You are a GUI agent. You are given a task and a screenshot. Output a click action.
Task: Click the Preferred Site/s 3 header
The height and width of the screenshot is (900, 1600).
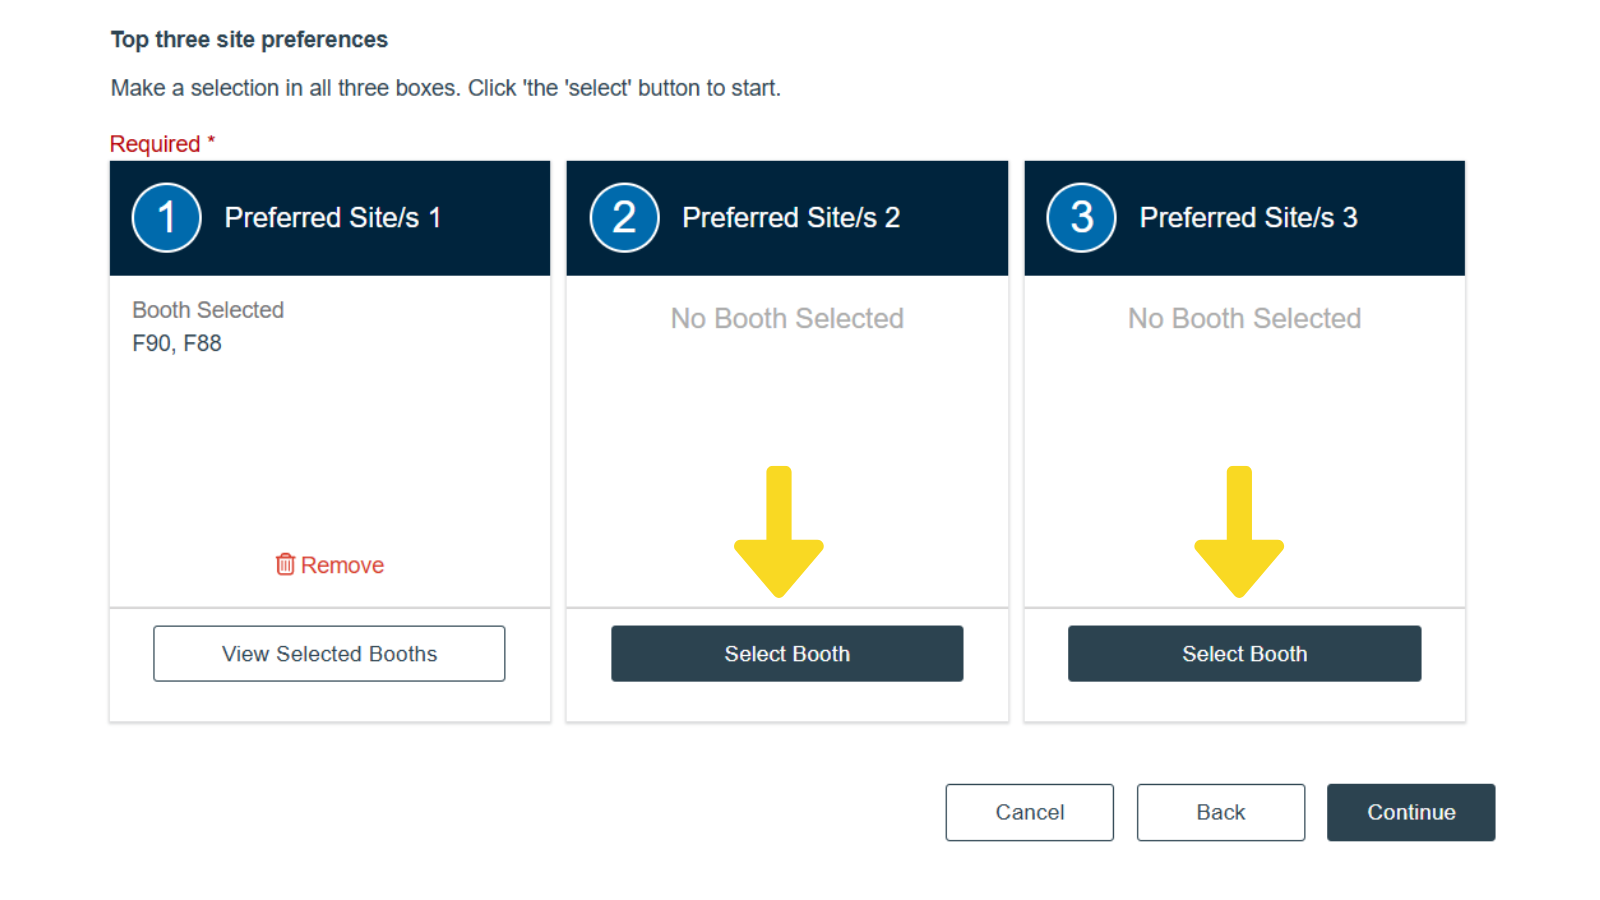[1248, 217]
